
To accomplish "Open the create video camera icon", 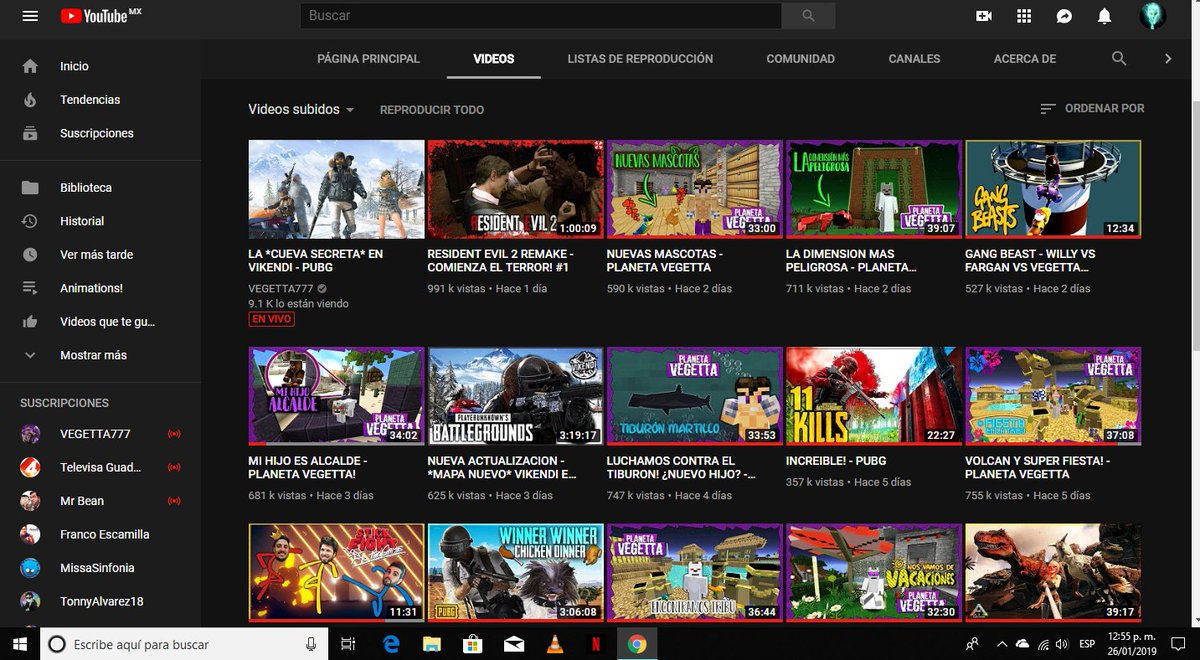I will 984,16.
